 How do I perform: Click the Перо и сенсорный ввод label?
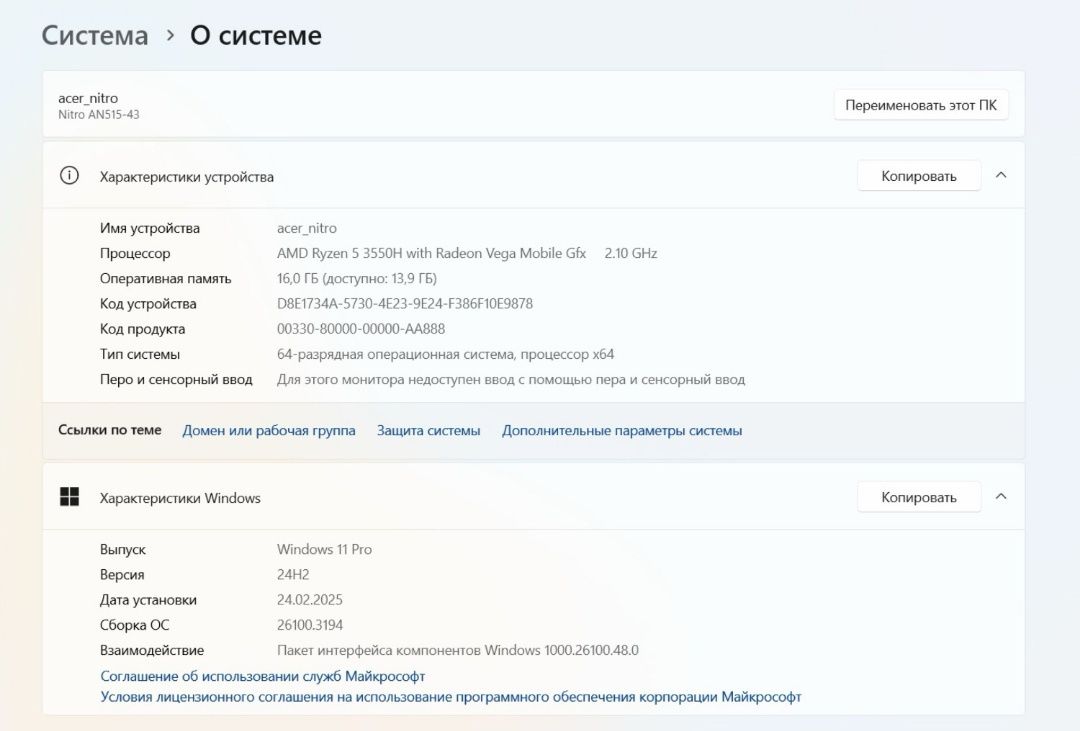click(176, 379)
